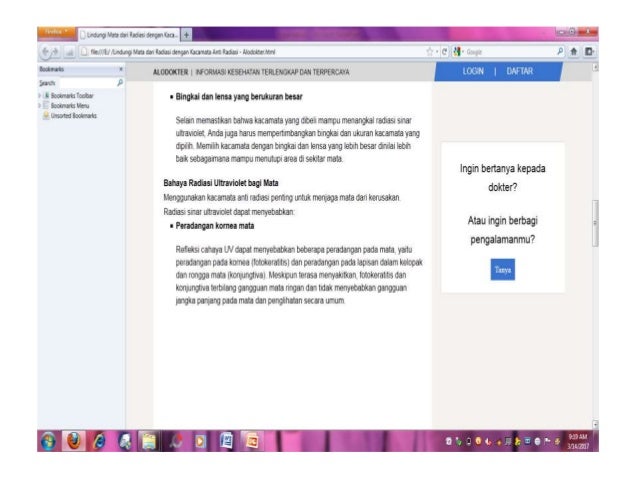Open the Google search engine dropdown

pos(459,52)
